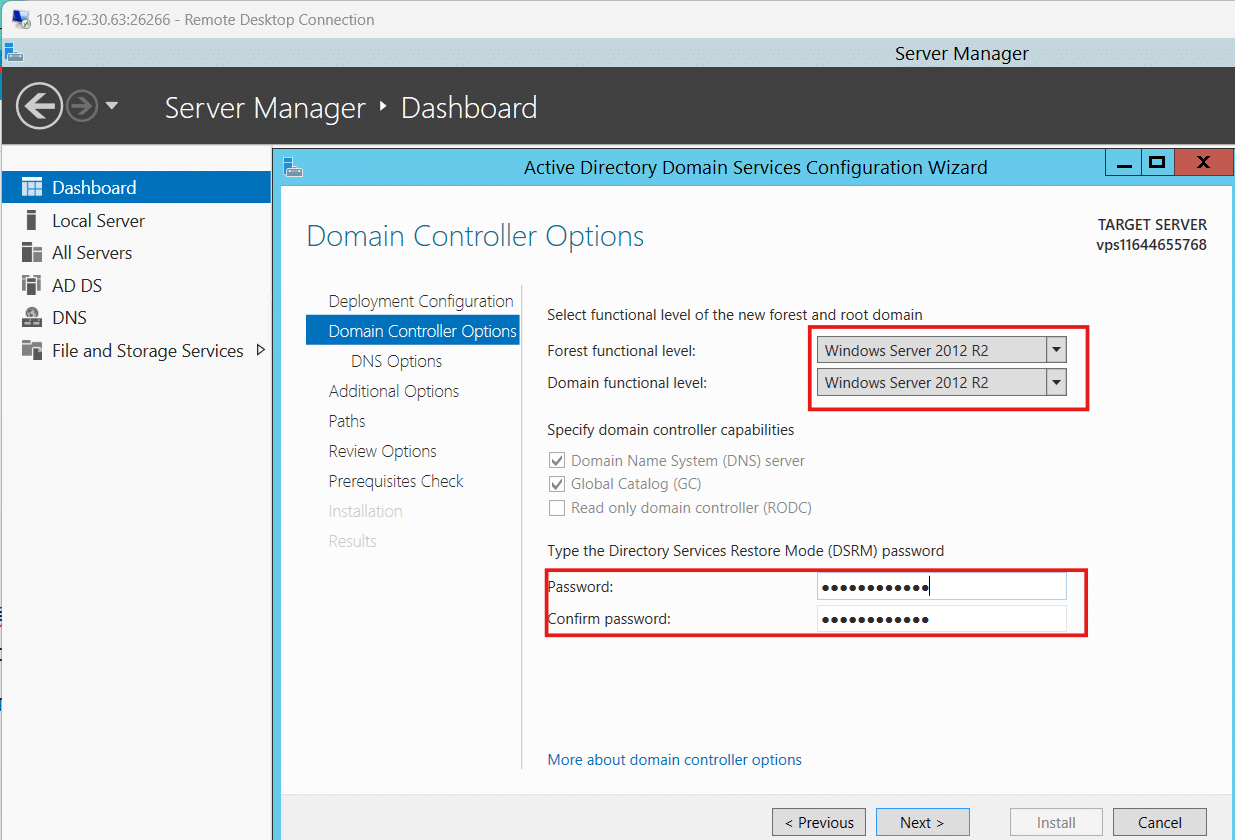
Task: Enable Read only domain controller (RODC)
Action: [x=557, y=508]
